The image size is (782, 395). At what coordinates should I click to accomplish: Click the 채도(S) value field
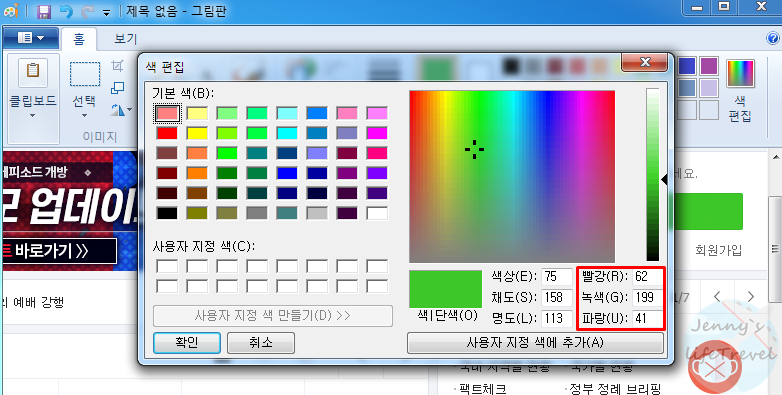pyautogui.click(x=557, y=297)
